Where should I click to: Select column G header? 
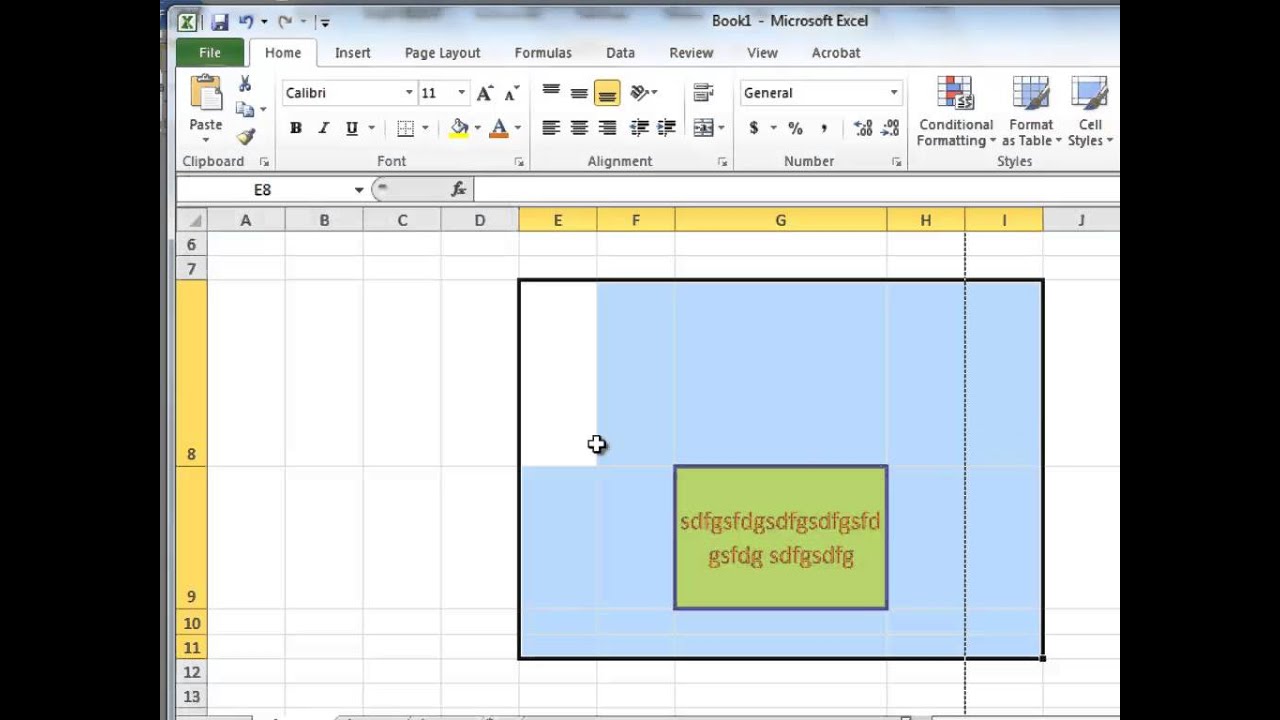(x=781, y=220)
